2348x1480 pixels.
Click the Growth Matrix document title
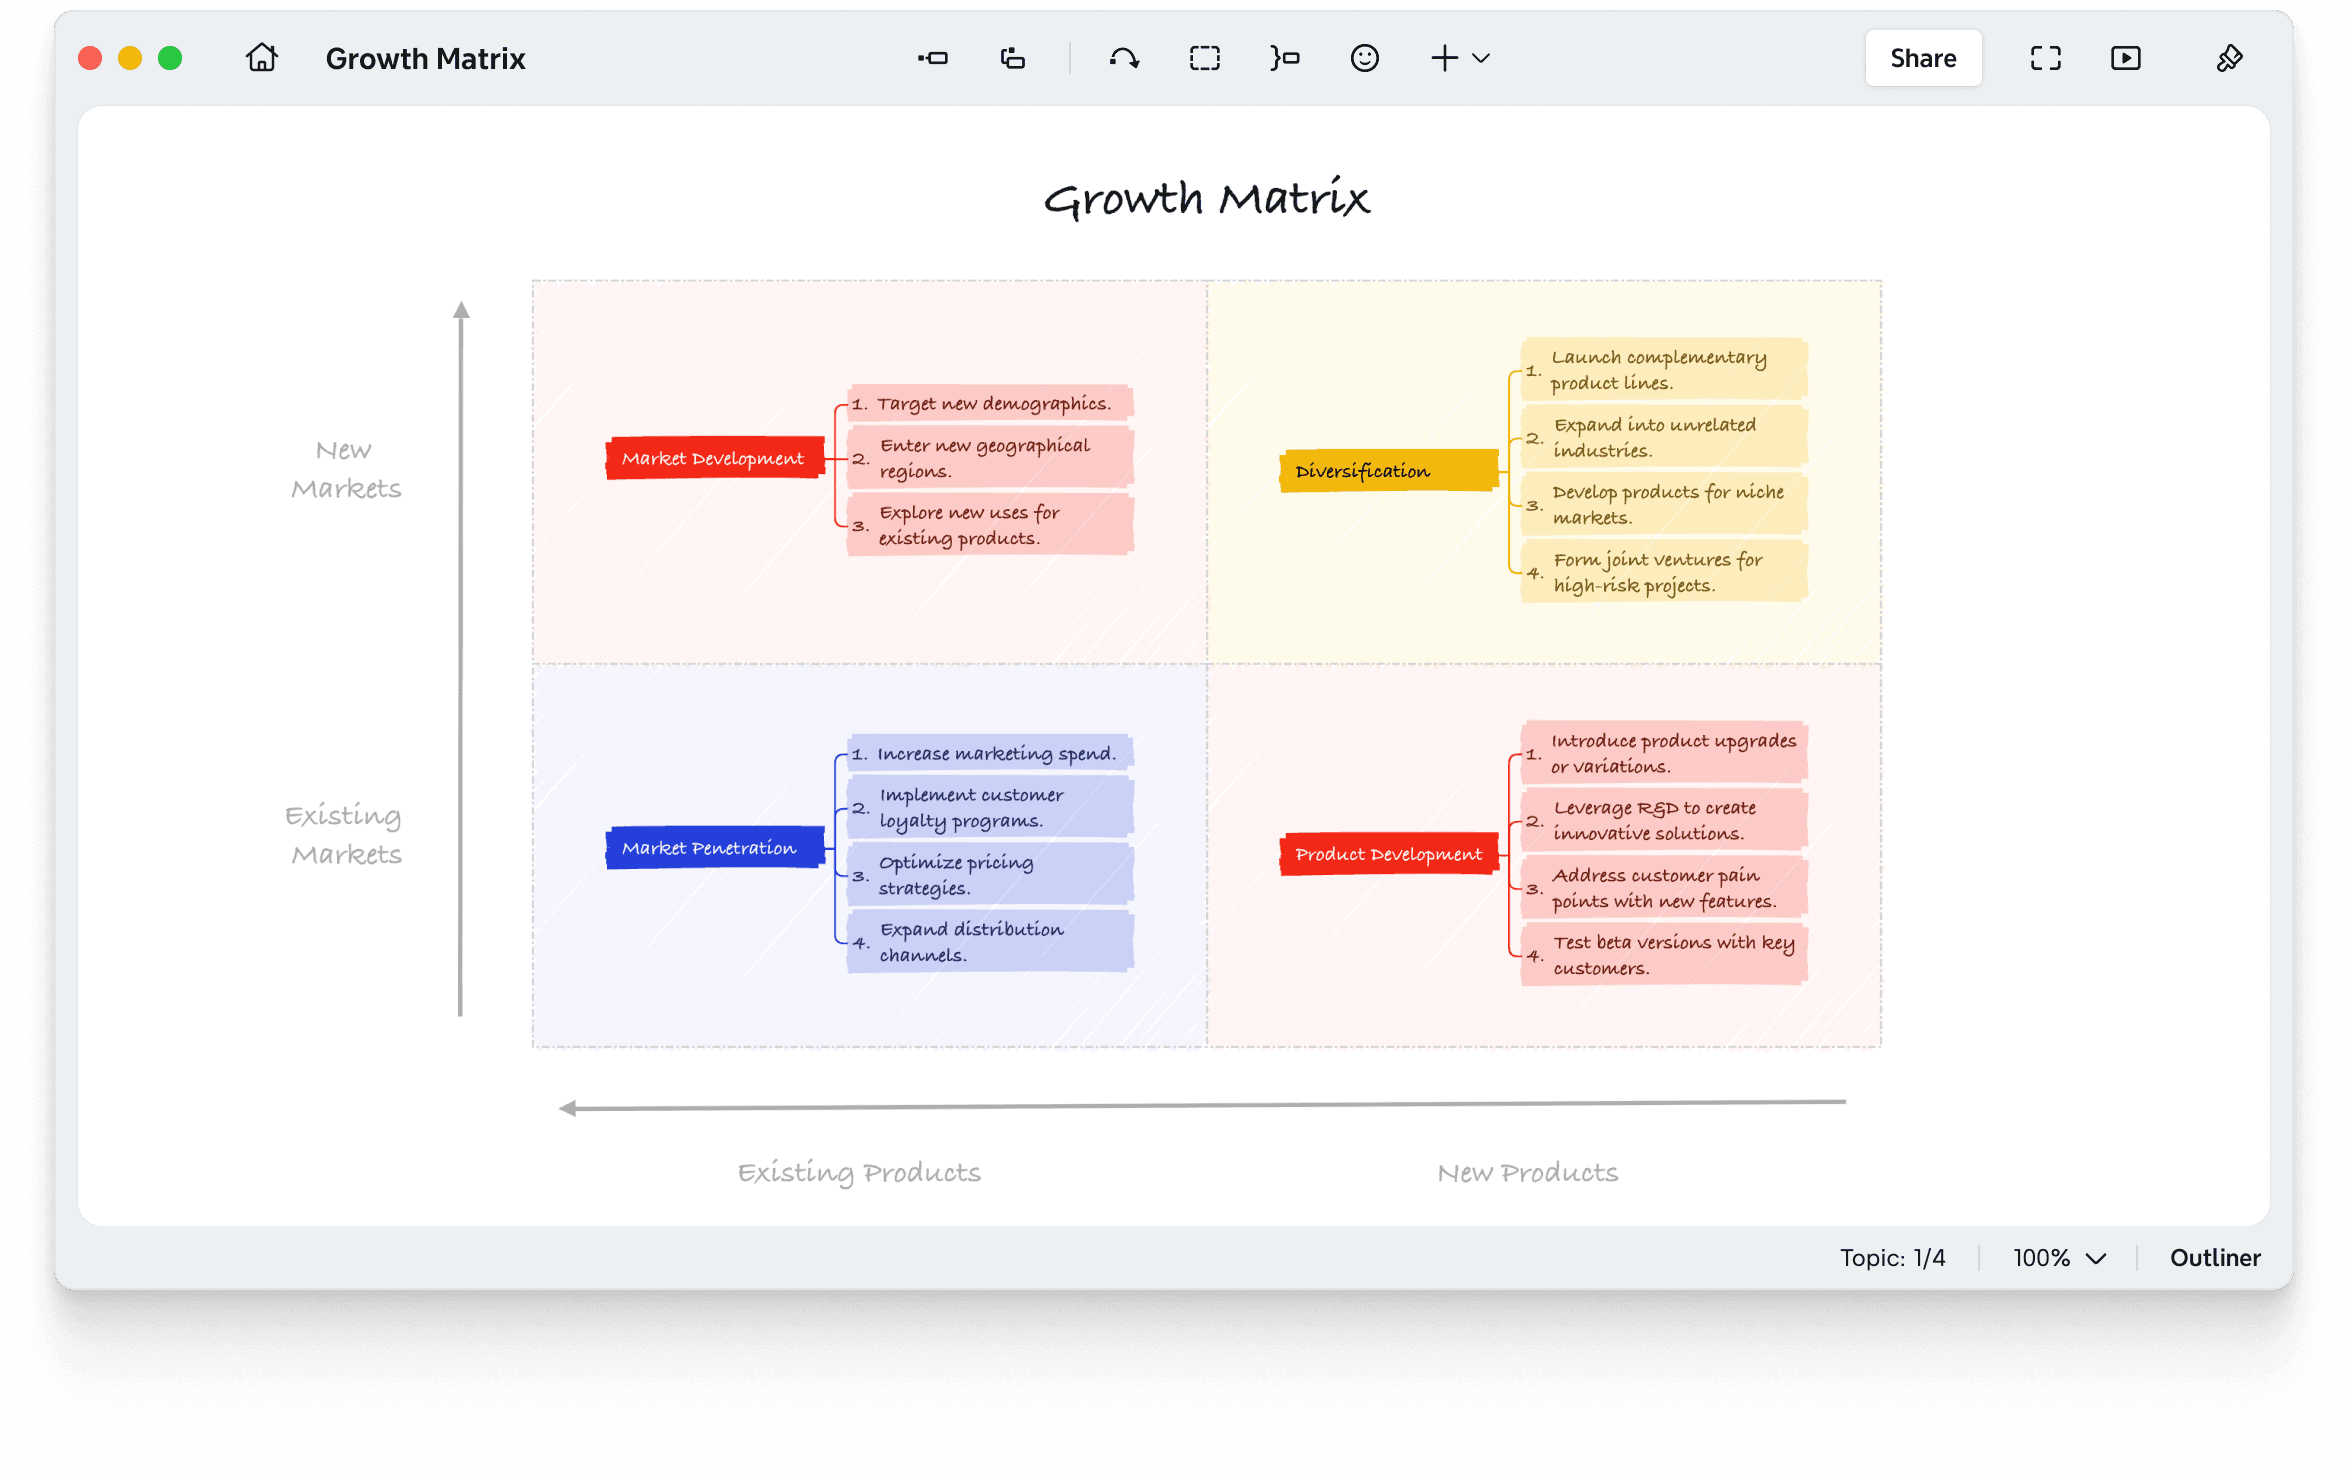[425, 58]
